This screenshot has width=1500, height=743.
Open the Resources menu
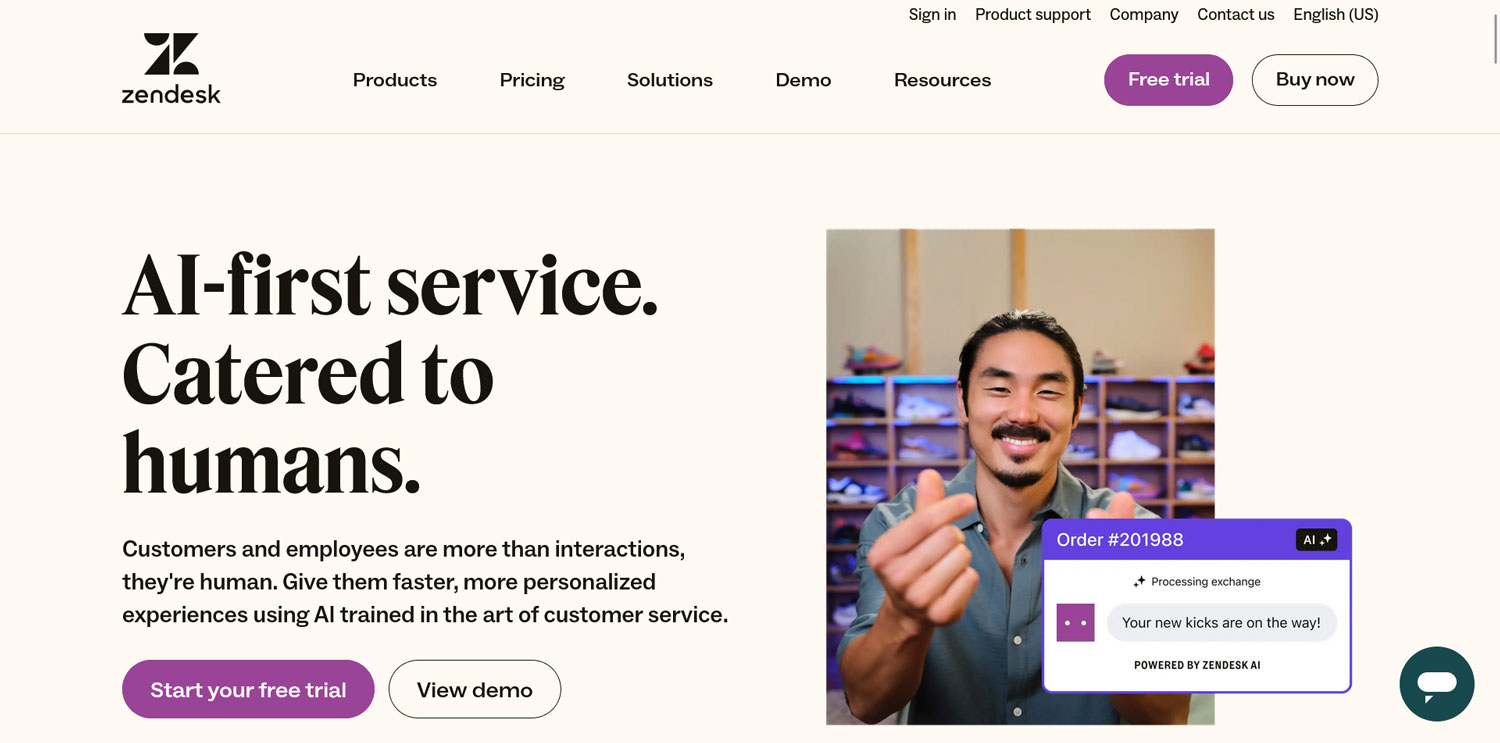942,80
